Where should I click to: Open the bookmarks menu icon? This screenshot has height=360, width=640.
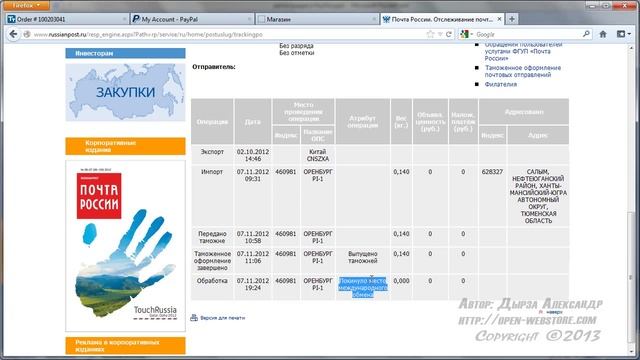click(x=623, y=34)
